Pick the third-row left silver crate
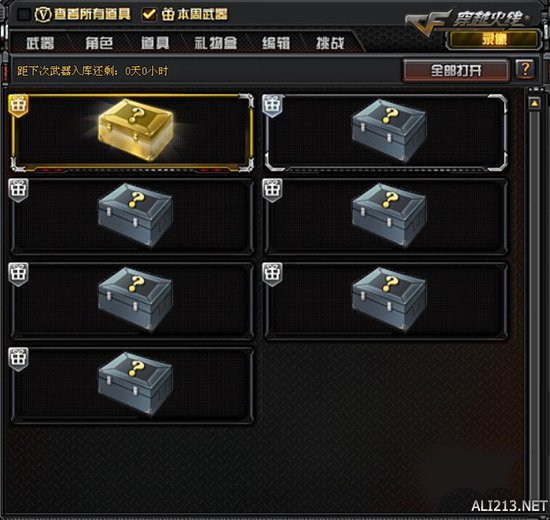Viewport: 550px width, 520px height. coord(135,299)
